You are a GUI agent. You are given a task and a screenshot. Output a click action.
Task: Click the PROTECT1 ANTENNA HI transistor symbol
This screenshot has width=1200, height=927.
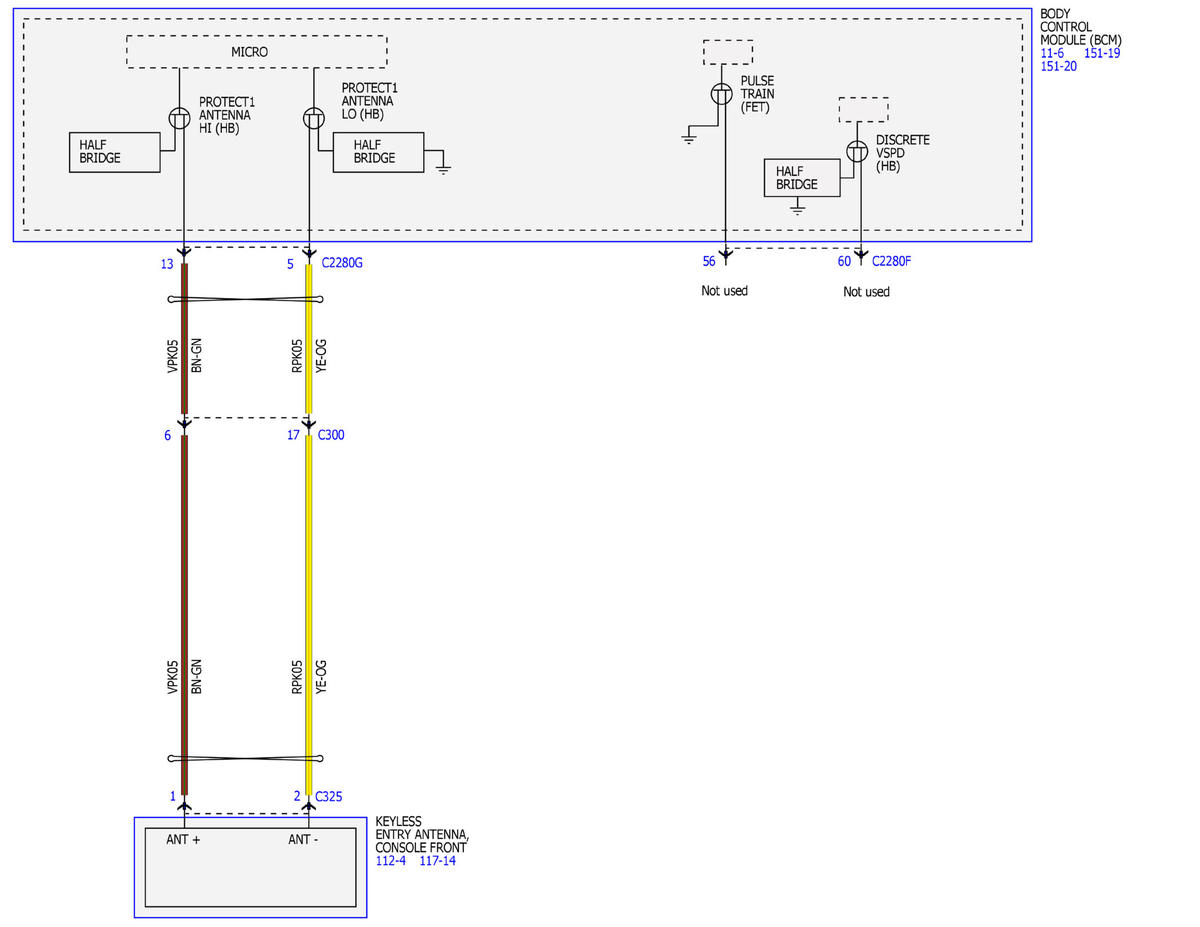[x=179, y=119]
